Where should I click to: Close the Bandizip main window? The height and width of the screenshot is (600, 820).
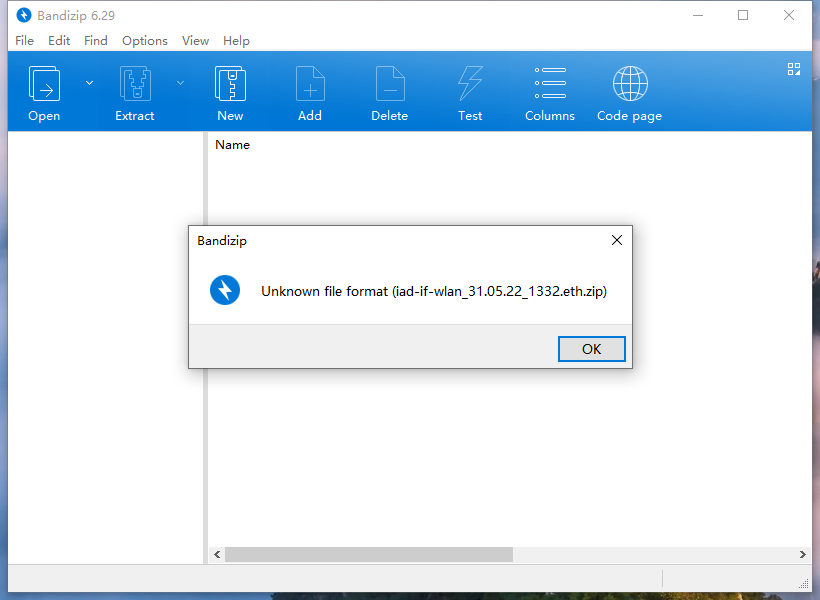[789, 15]
